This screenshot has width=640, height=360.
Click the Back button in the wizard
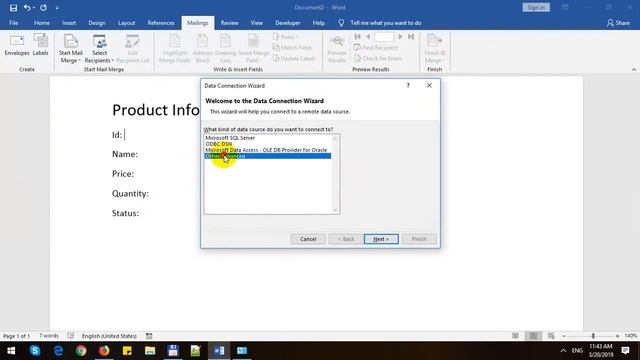pos(345,239)
